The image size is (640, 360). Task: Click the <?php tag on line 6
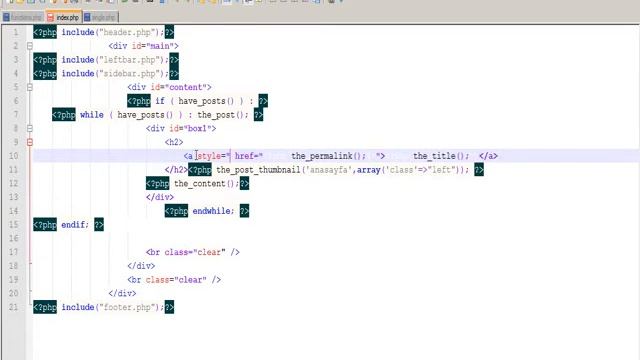(139, 101)
